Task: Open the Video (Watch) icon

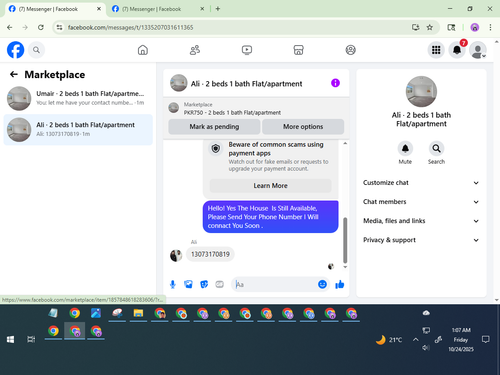Action: click(x=247, y=50)
